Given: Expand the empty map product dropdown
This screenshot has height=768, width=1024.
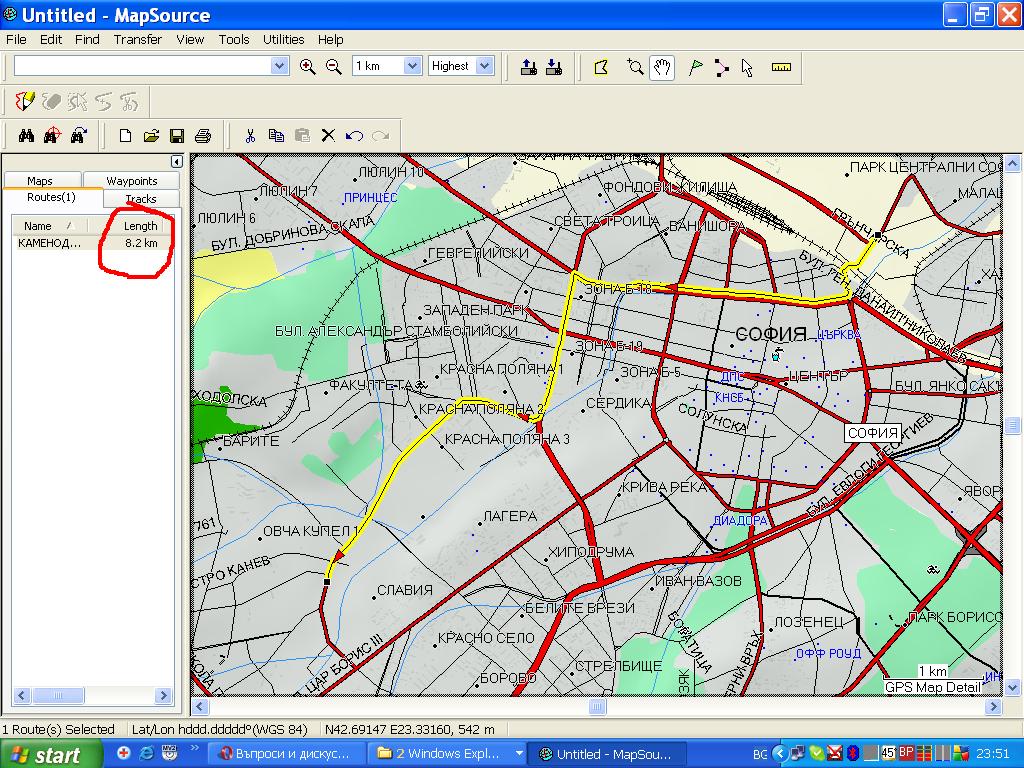Looking at the screenshot, I should point(279,66).
